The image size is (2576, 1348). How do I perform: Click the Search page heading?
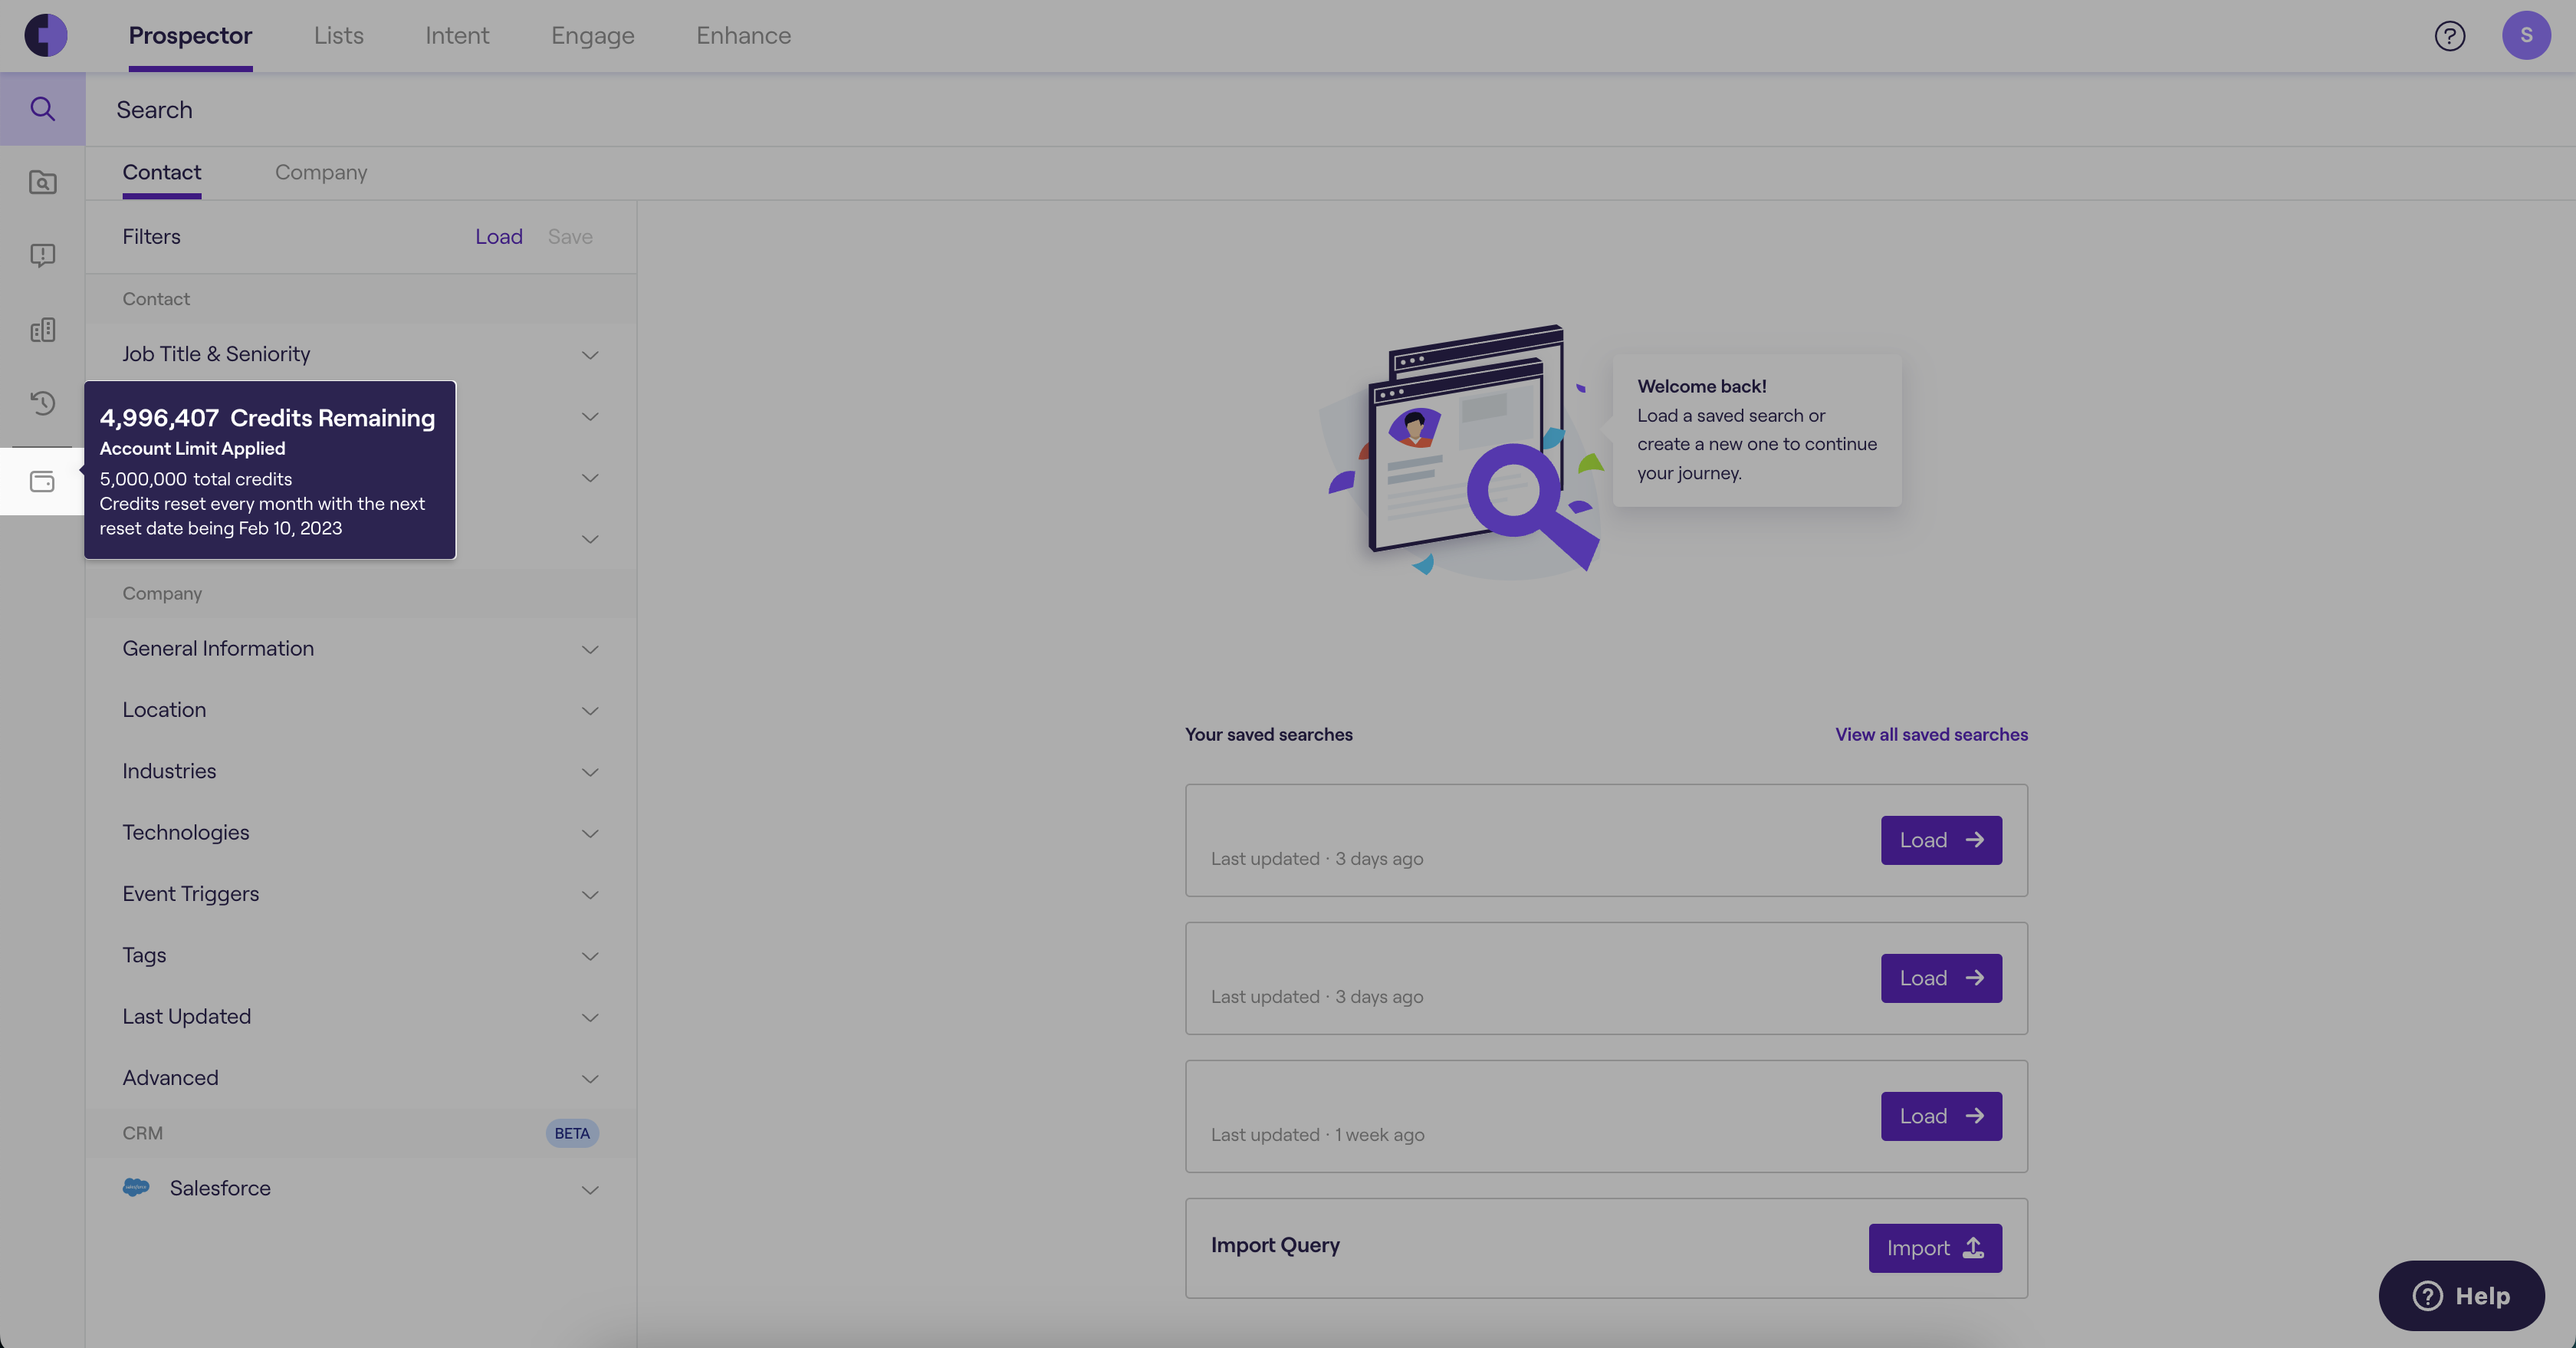click(x=154, y=110)
